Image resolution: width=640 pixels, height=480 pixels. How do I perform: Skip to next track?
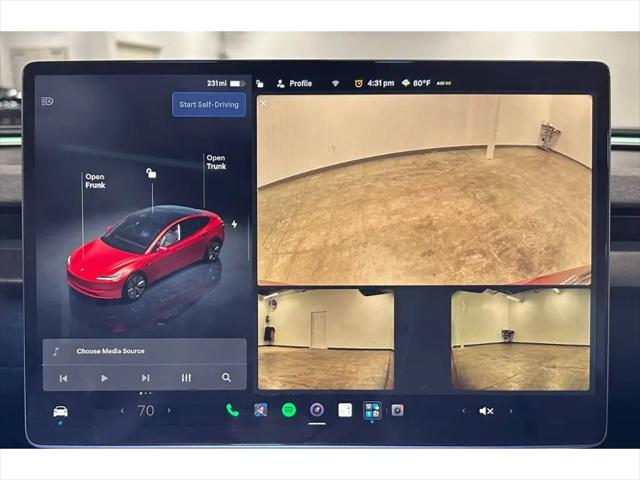click(x=145, y=378)
